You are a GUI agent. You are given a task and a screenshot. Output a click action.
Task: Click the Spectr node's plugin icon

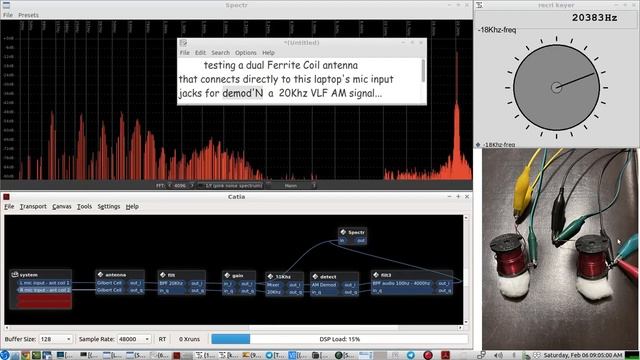point(343,232)
